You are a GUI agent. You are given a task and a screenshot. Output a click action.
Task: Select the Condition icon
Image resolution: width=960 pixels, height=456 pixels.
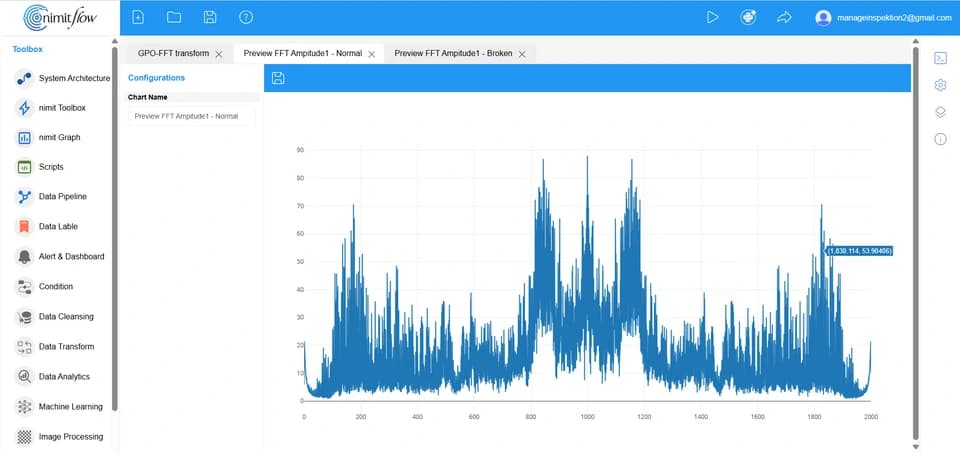pos(24,286)
